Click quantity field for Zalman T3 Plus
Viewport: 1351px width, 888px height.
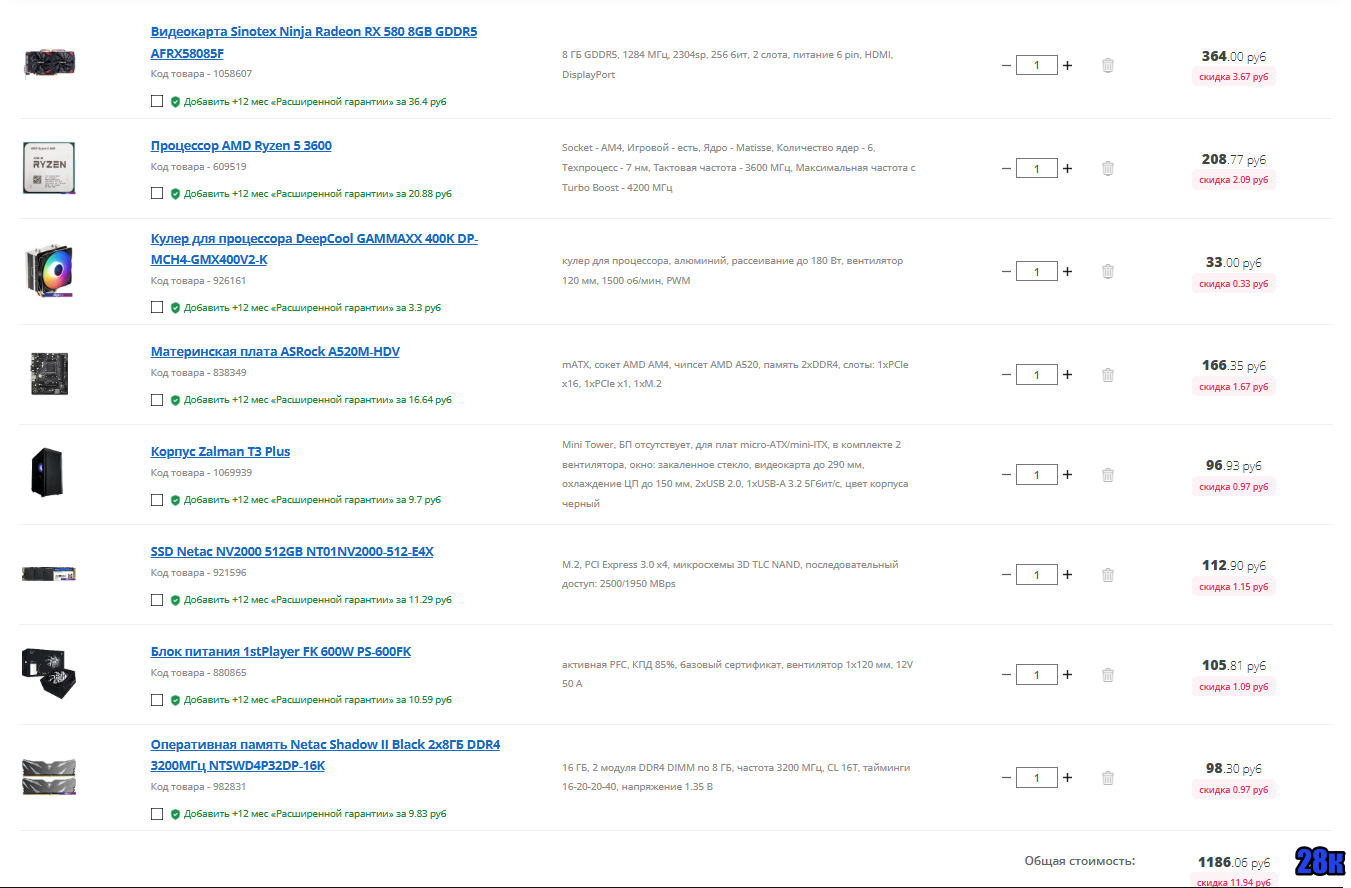pos(1036,474)
